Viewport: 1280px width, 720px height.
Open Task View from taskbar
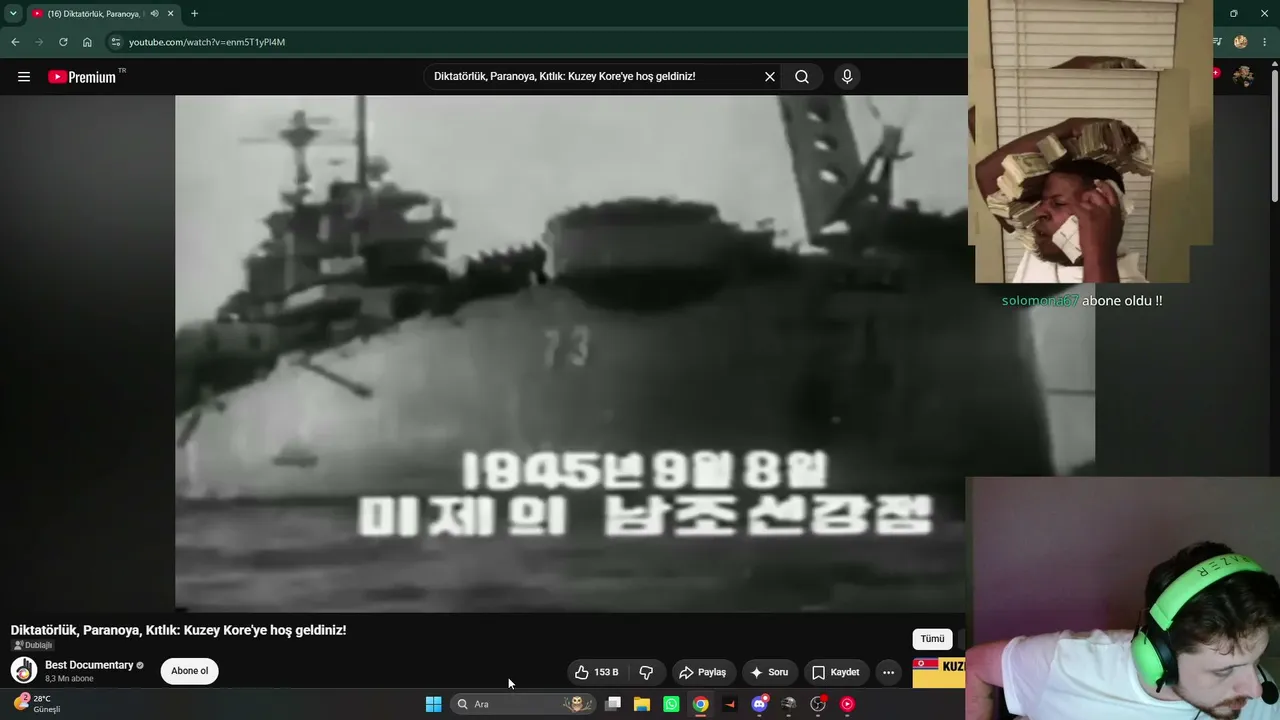pyautogui.click(x=613, y=704)
